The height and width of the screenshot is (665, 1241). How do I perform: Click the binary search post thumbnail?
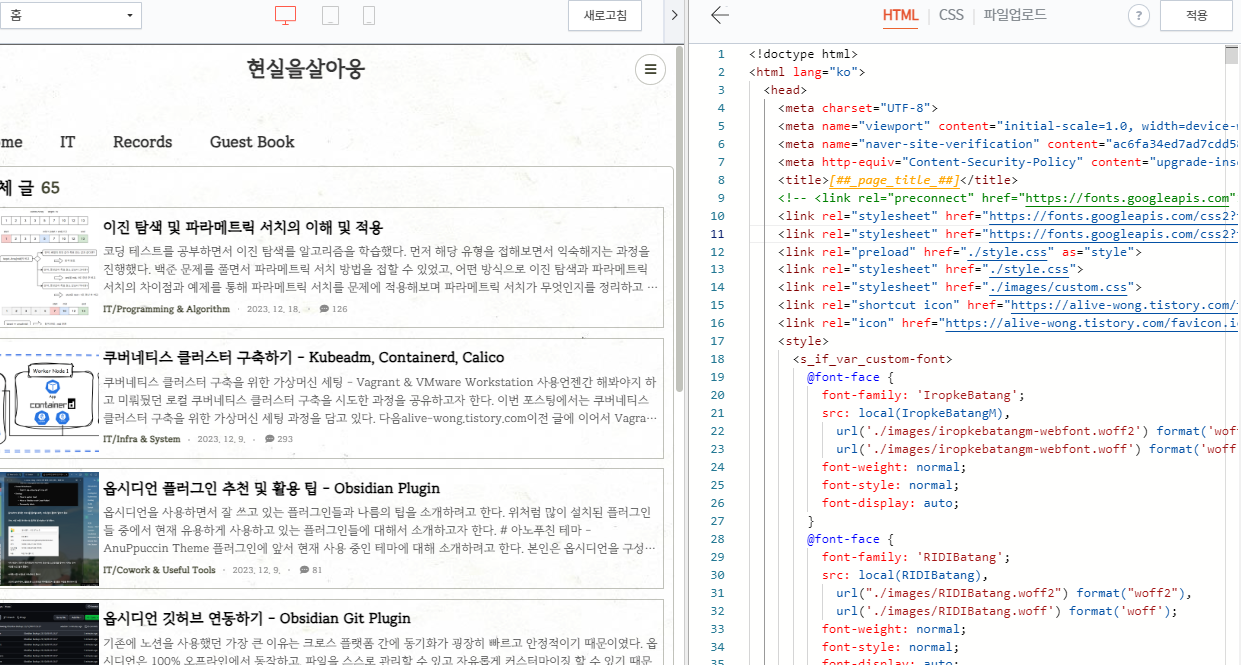(49, 268)
